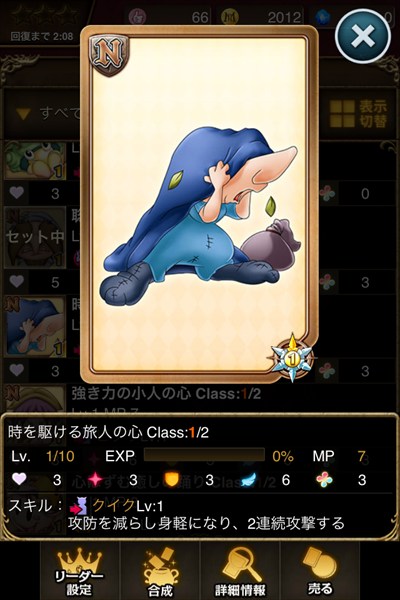Click the star rank 1 badge
400x600 pixels.
[x=293, y=358]
